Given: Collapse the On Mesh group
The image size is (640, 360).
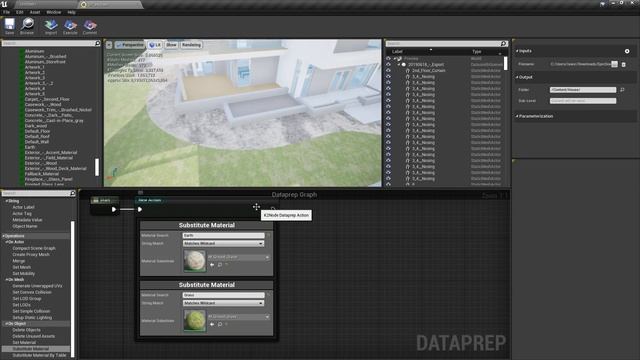Looking at the screenshot, I should [7, 280].
